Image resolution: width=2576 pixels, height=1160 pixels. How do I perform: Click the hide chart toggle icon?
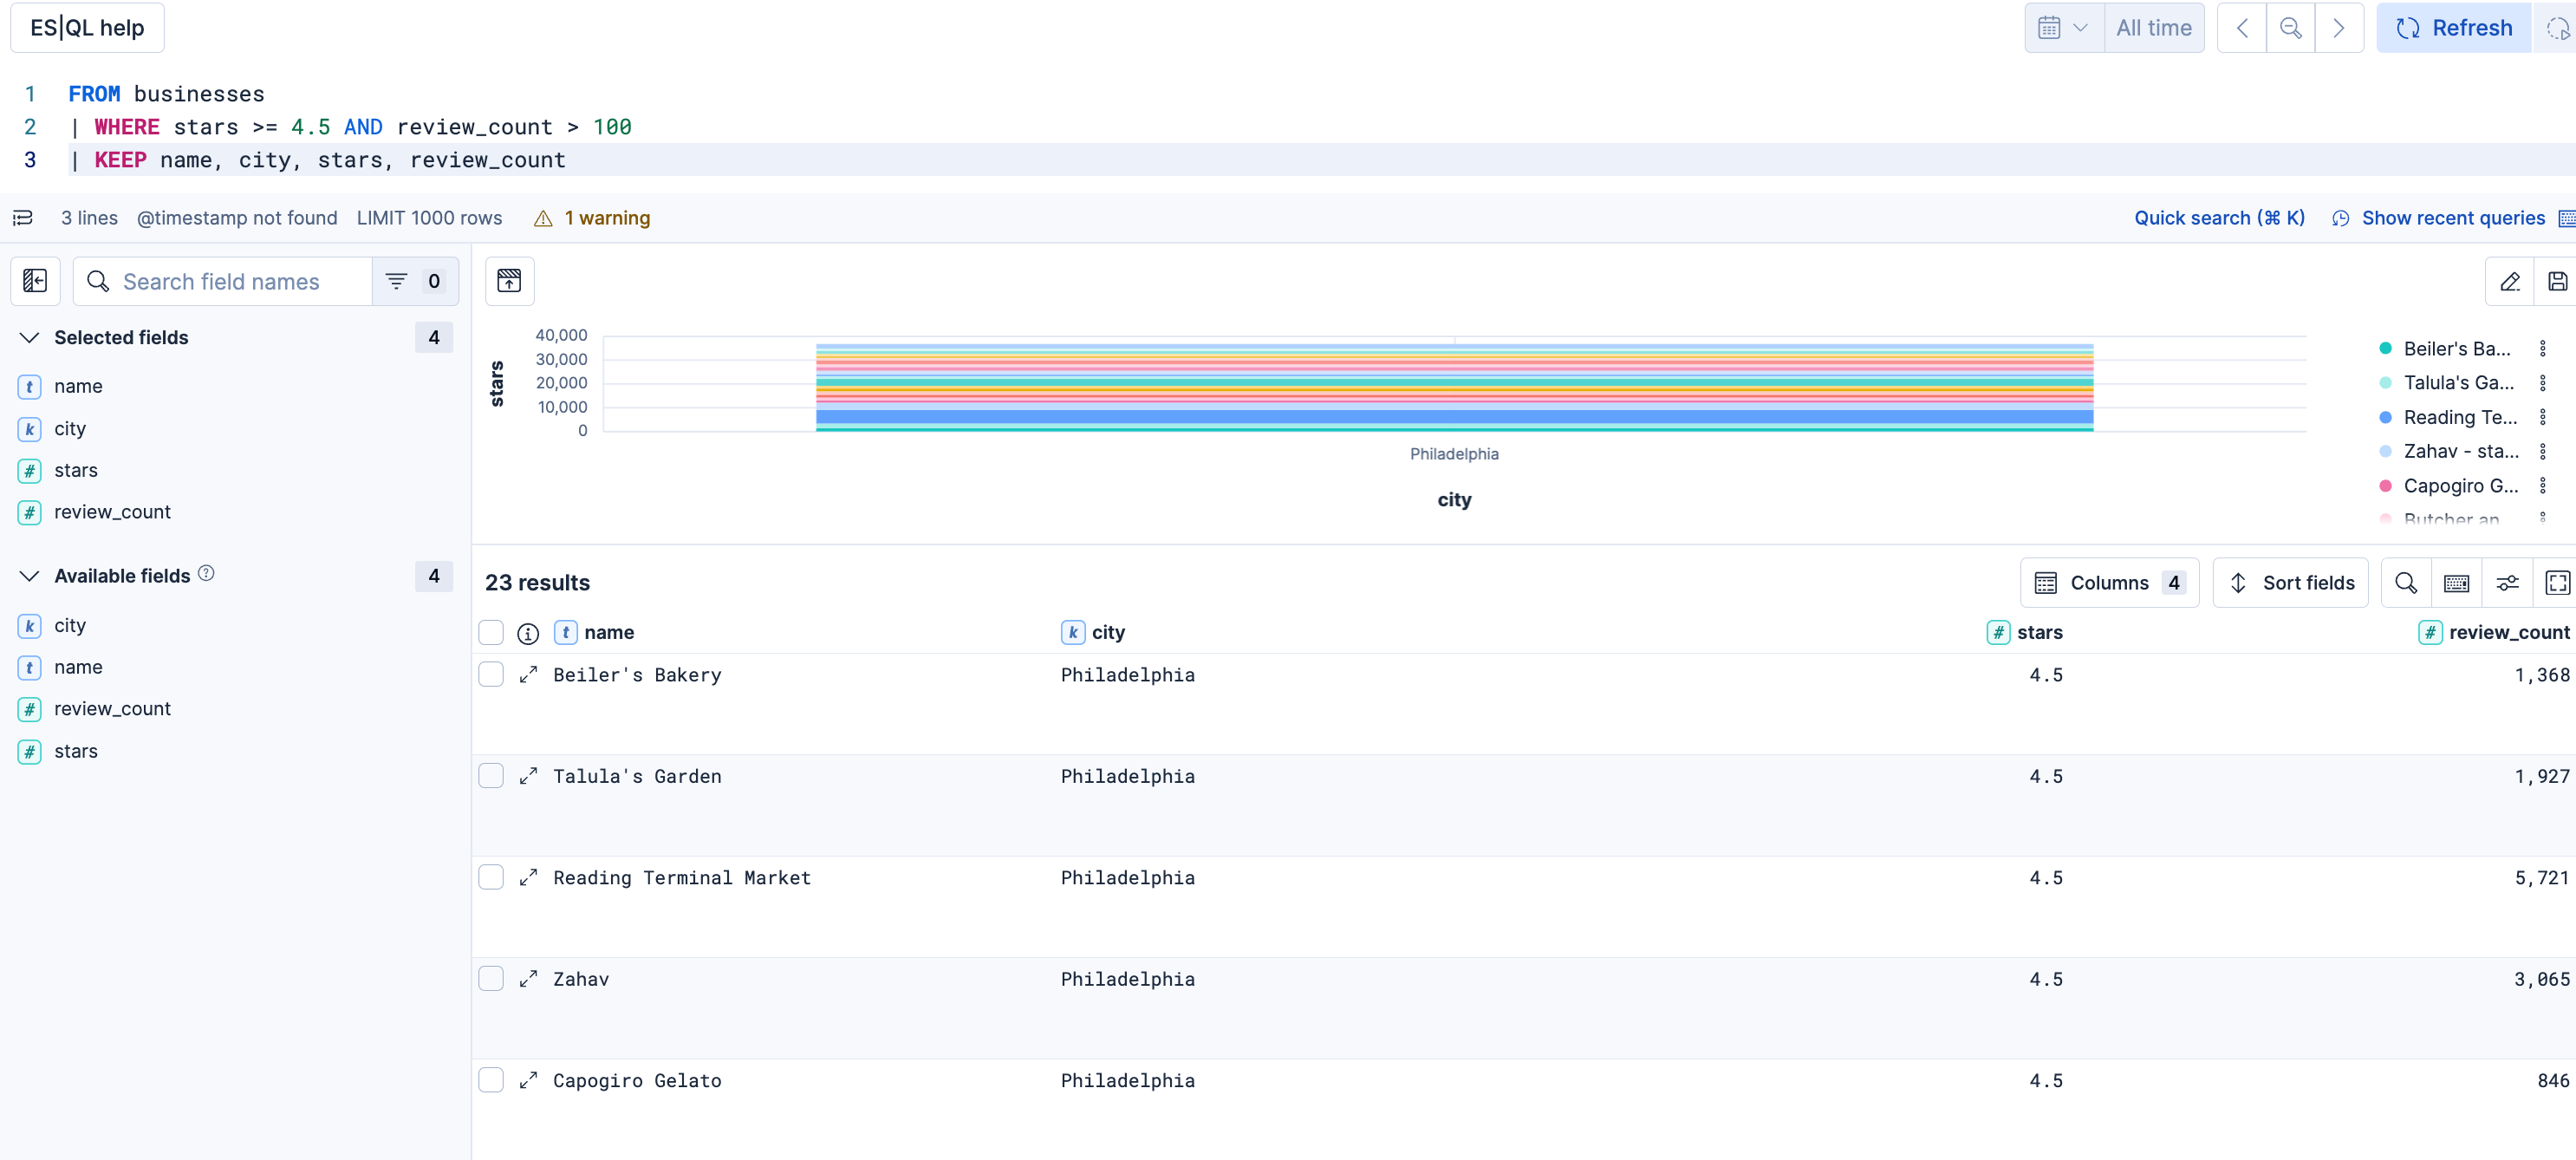coord(509,281)
